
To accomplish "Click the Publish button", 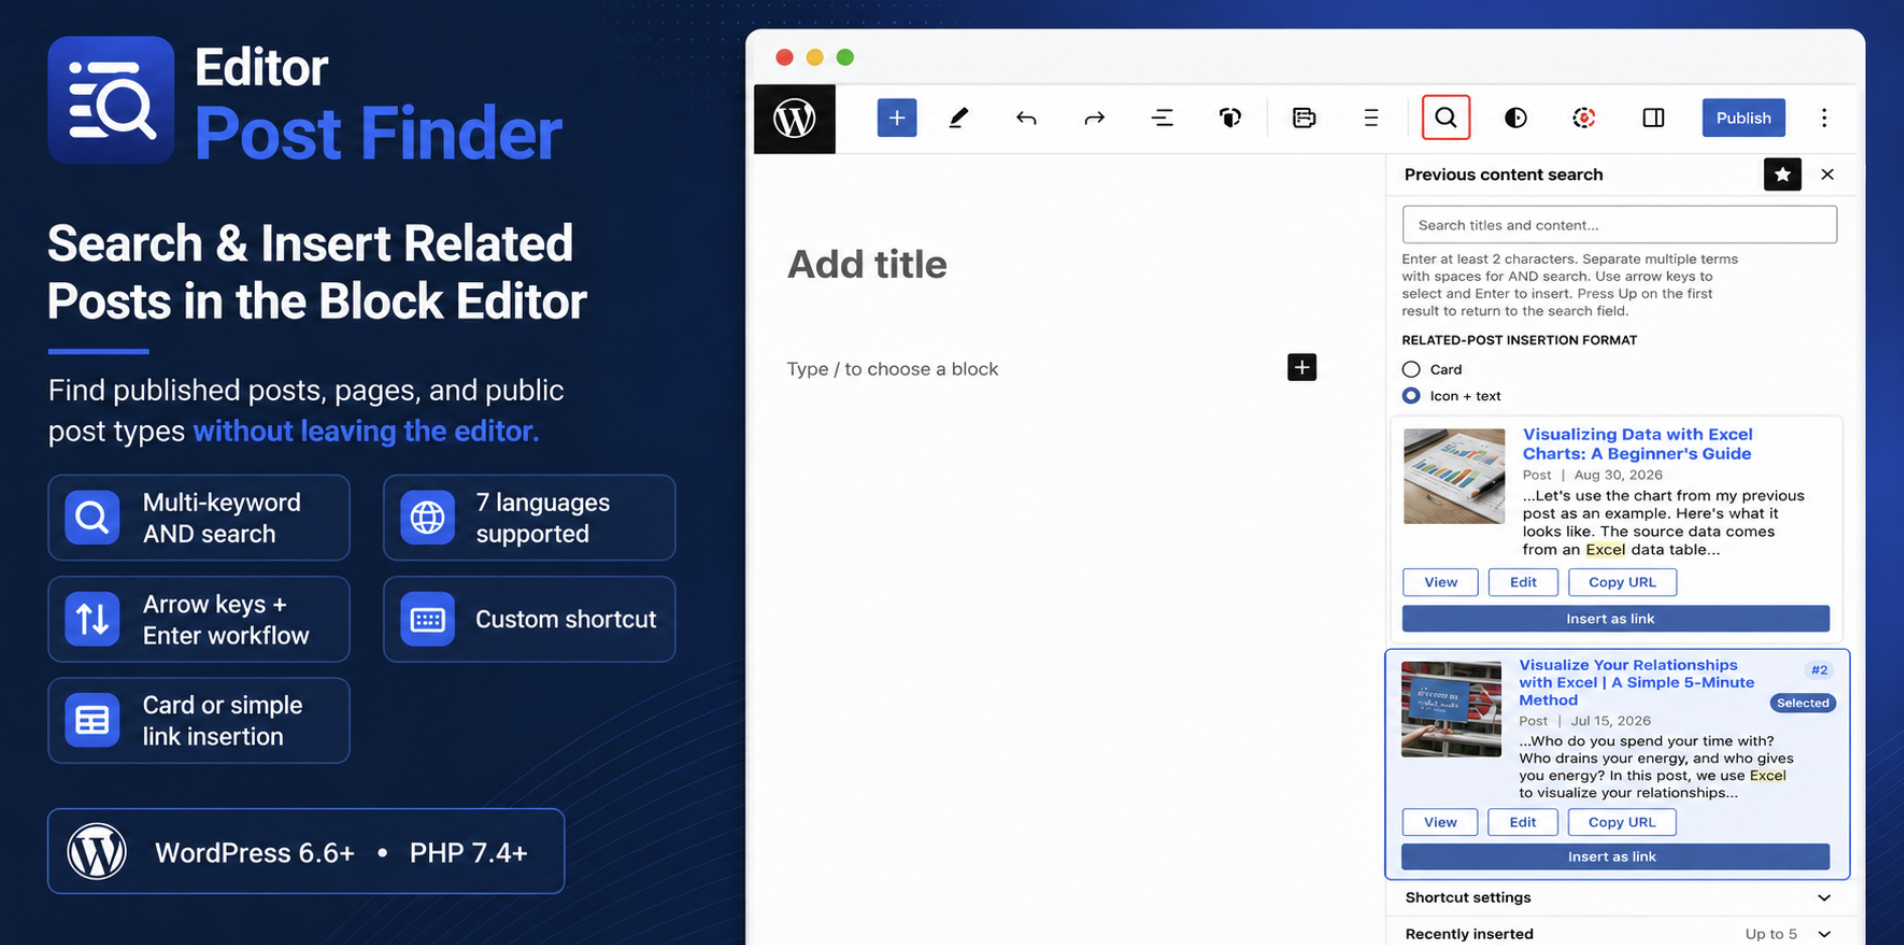I will (1743, 118).
